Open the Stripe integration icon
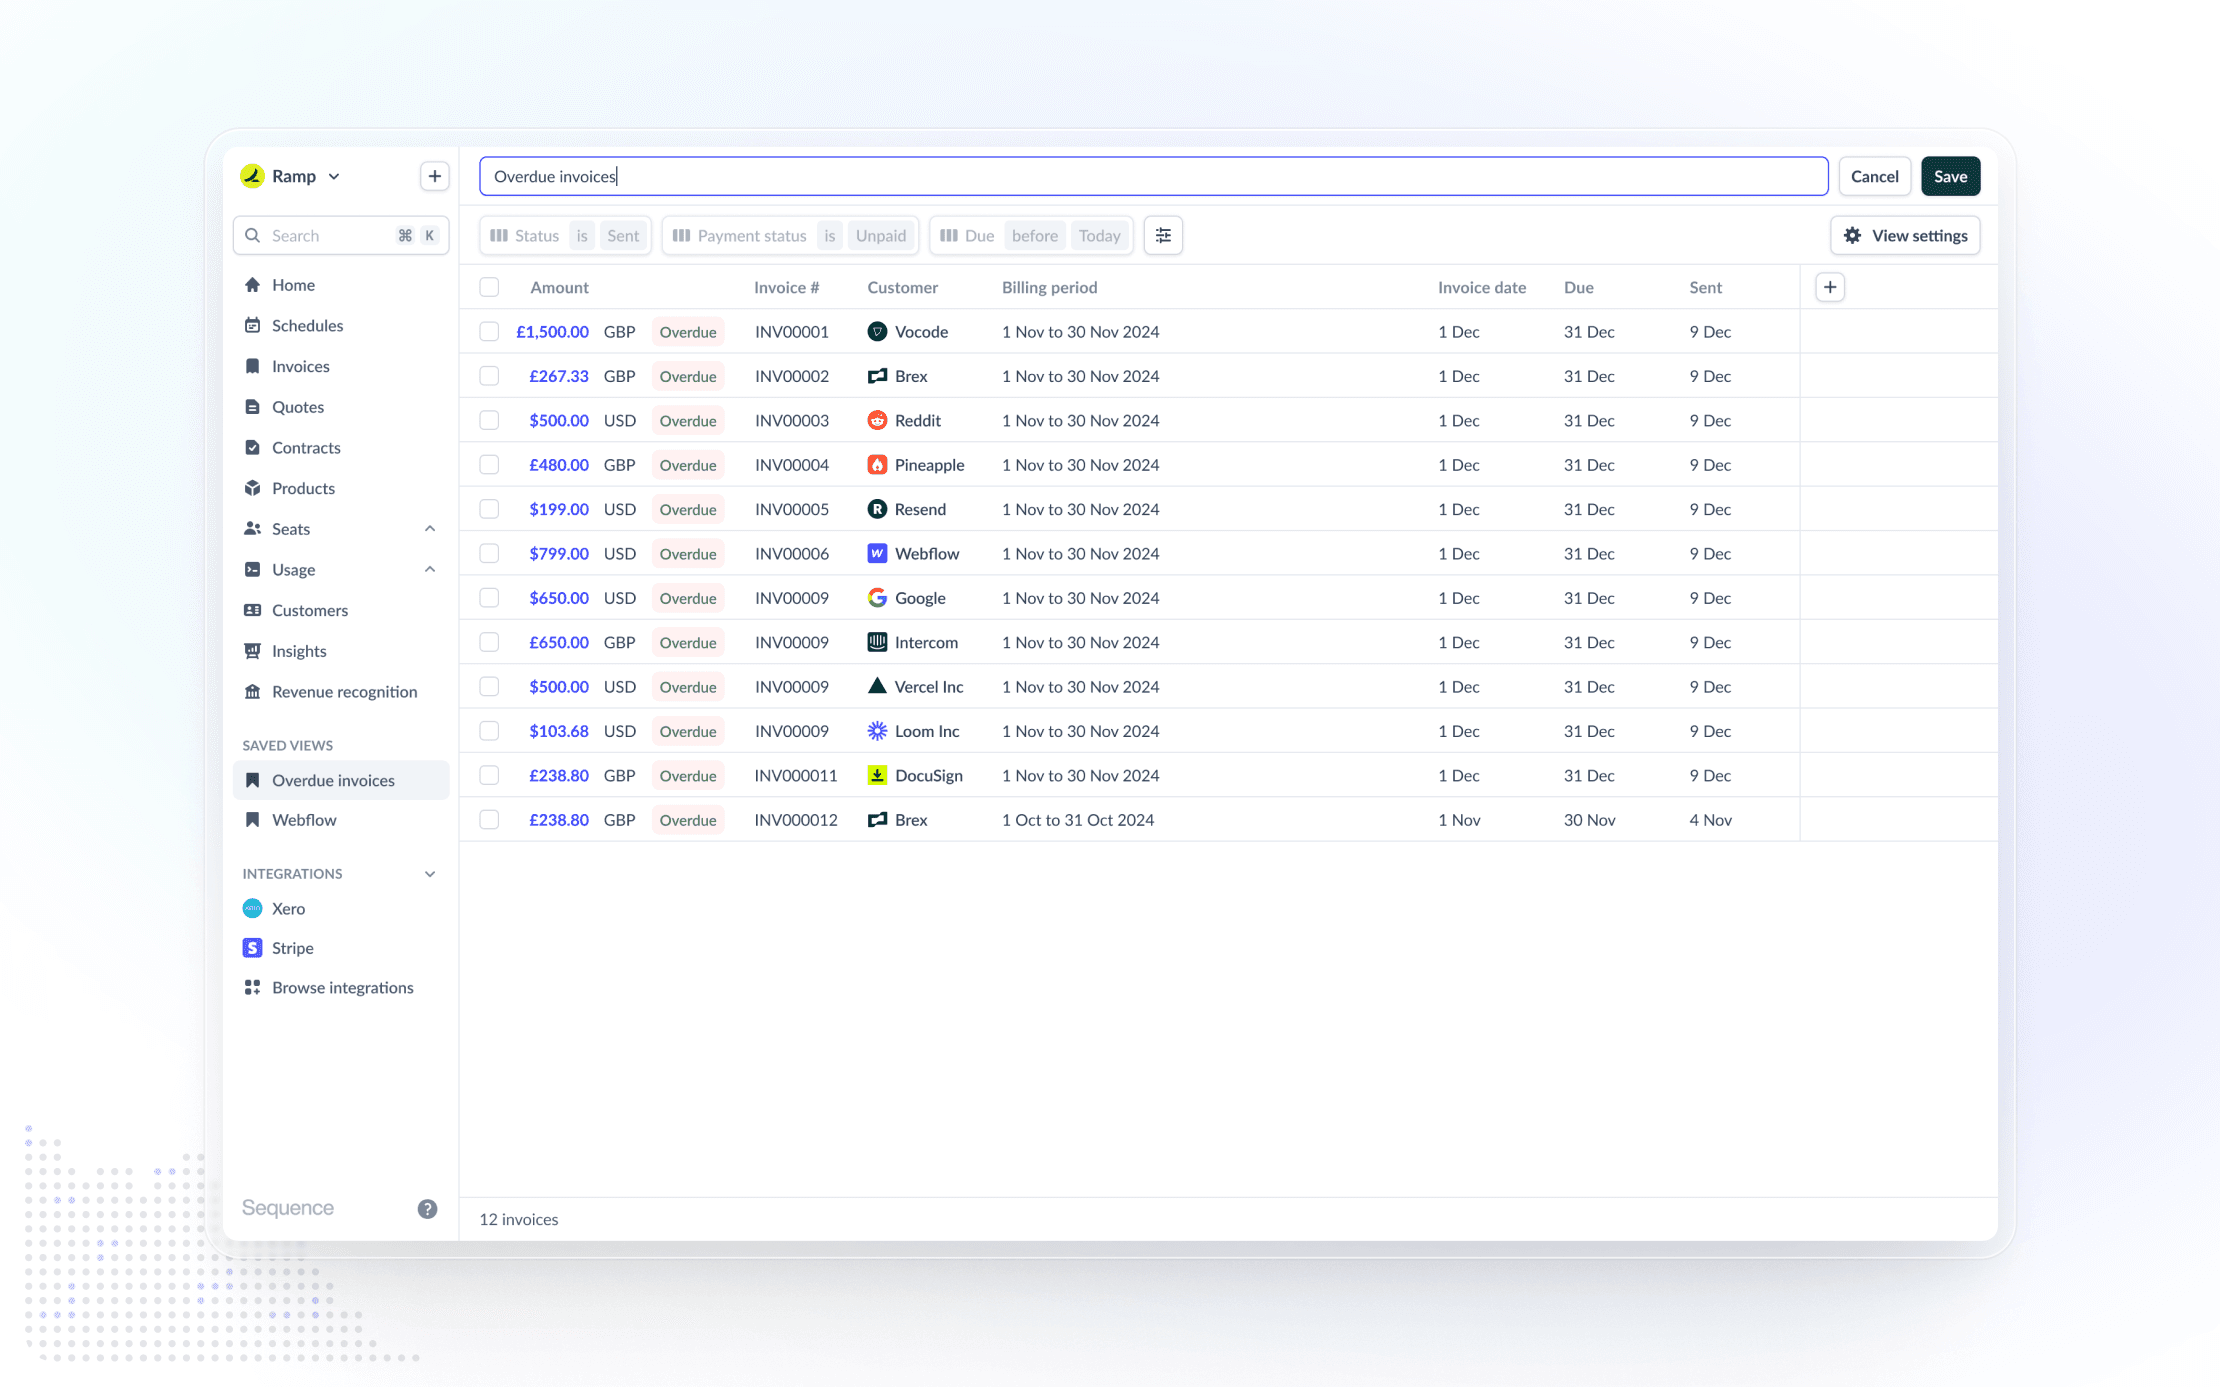Screen dimensions: 2220x1387 (252, 948)
